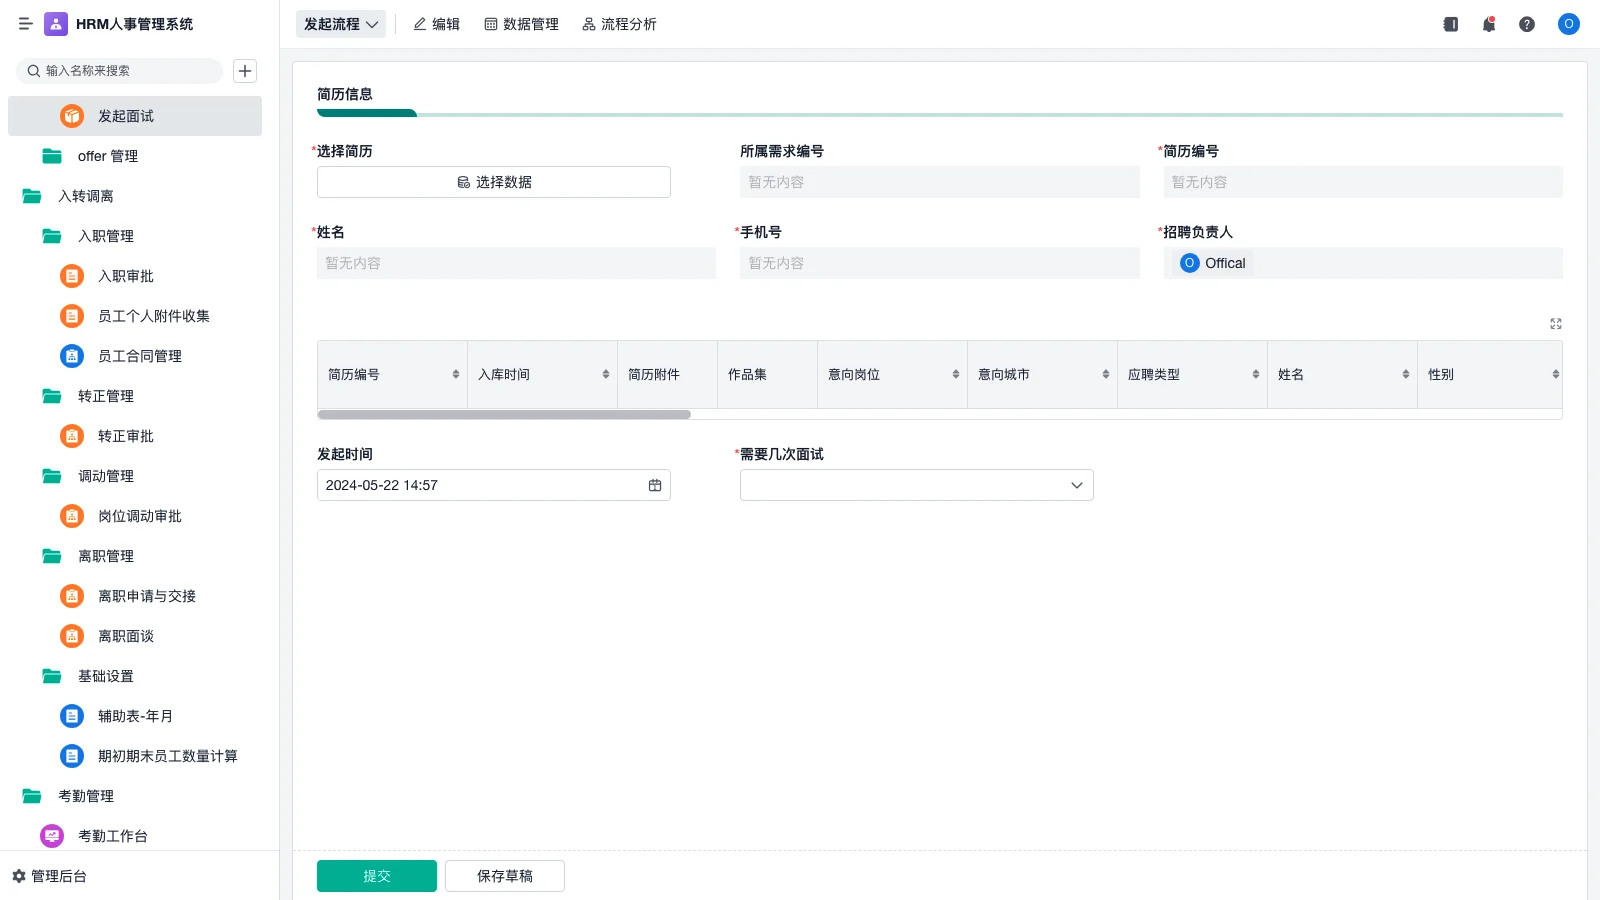This screenshot has height=900, width=1600.
Task: Open the notification bell with red badge
Action: [1488, 24]
